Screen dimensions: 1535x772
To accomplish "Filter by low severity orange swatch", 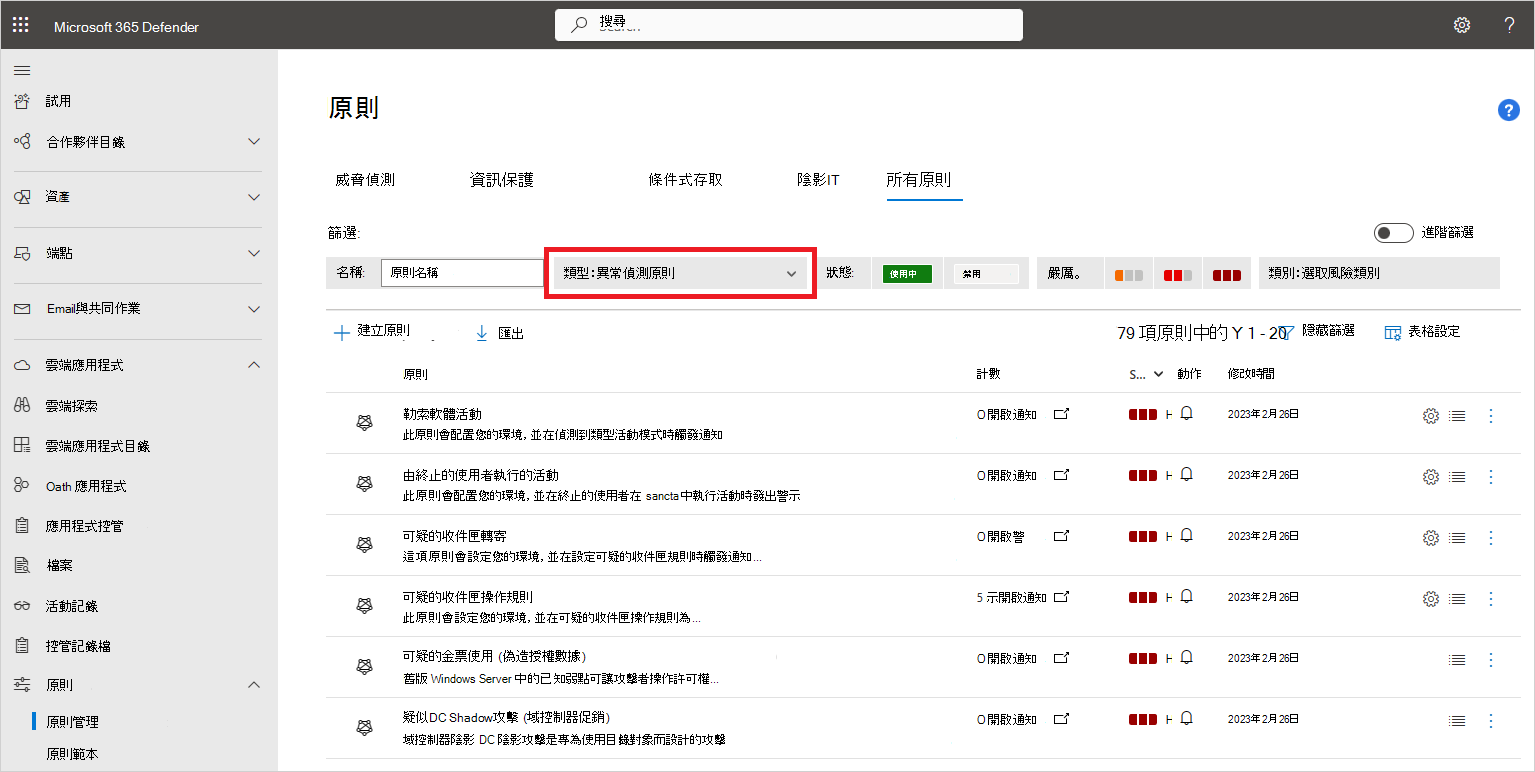I will (1130, 274).
